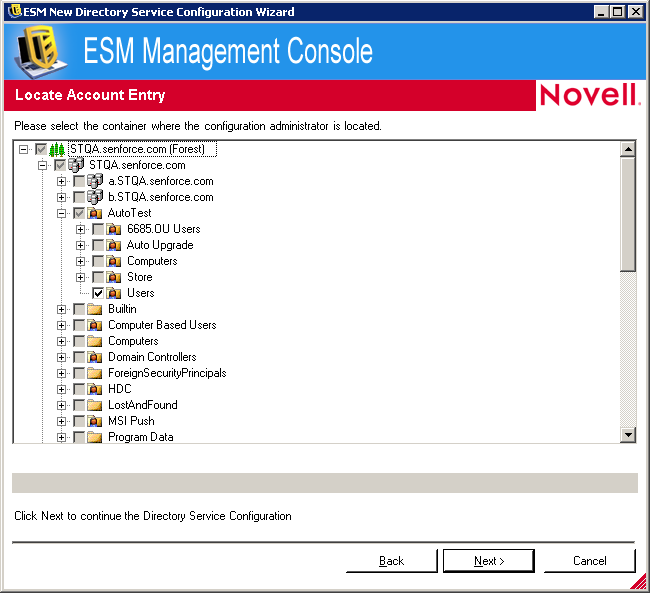Check the Domain Controllers checkbox

[x=79, y=357]
